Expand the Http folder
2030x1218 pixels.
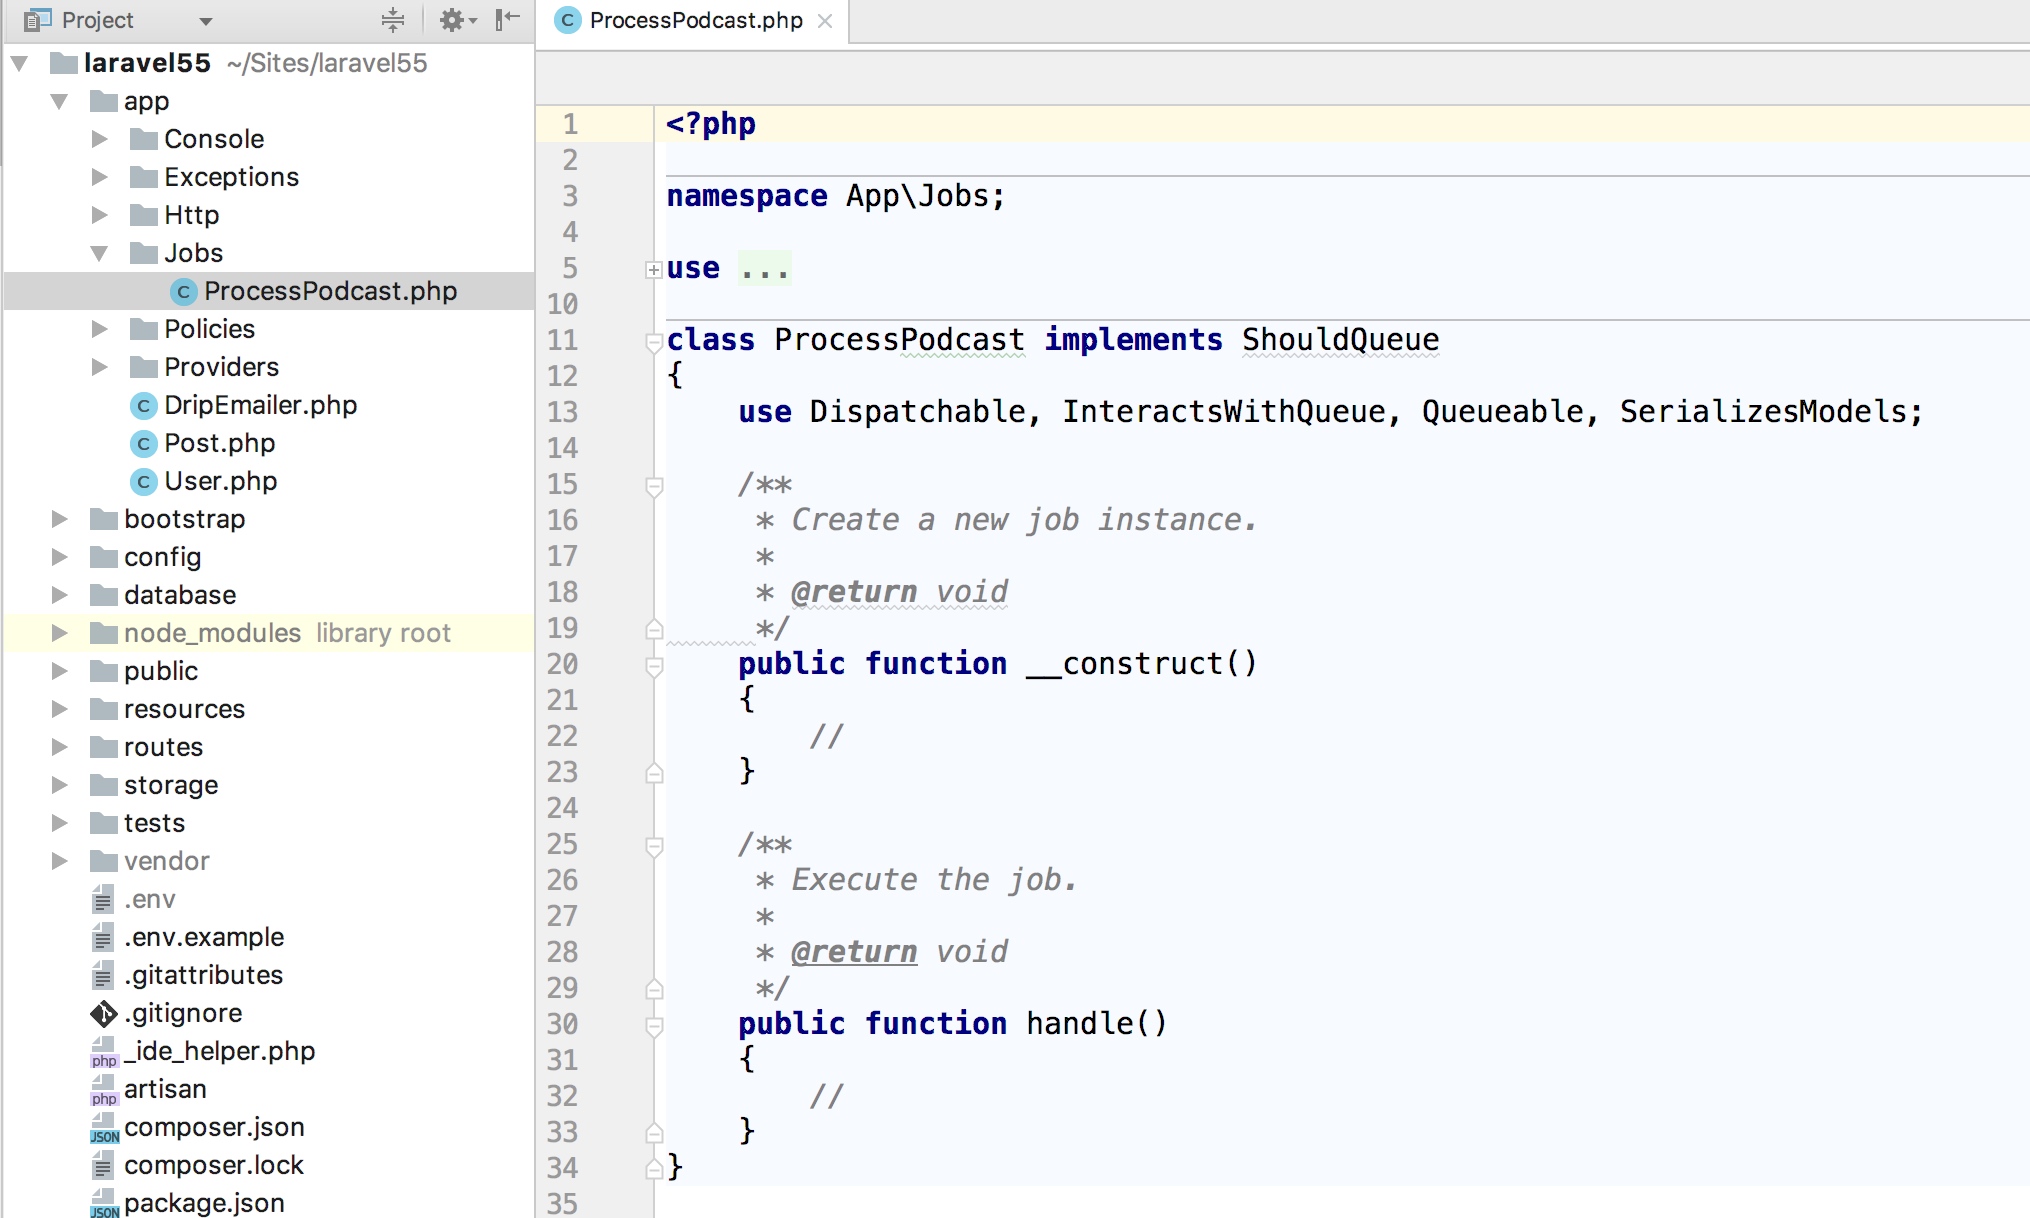[99, 215]
